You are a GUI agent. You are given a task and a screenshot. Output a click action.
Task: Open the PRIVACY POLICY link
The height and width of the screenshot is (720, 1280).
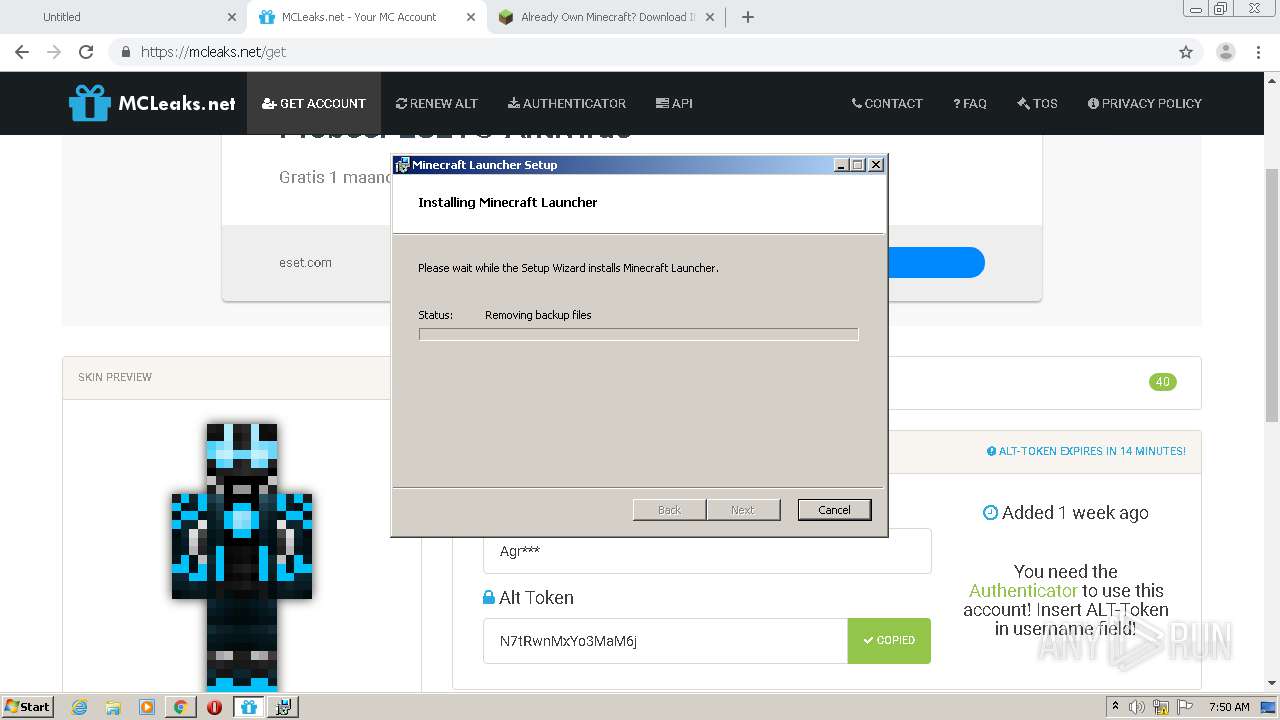click(1145, 103)
